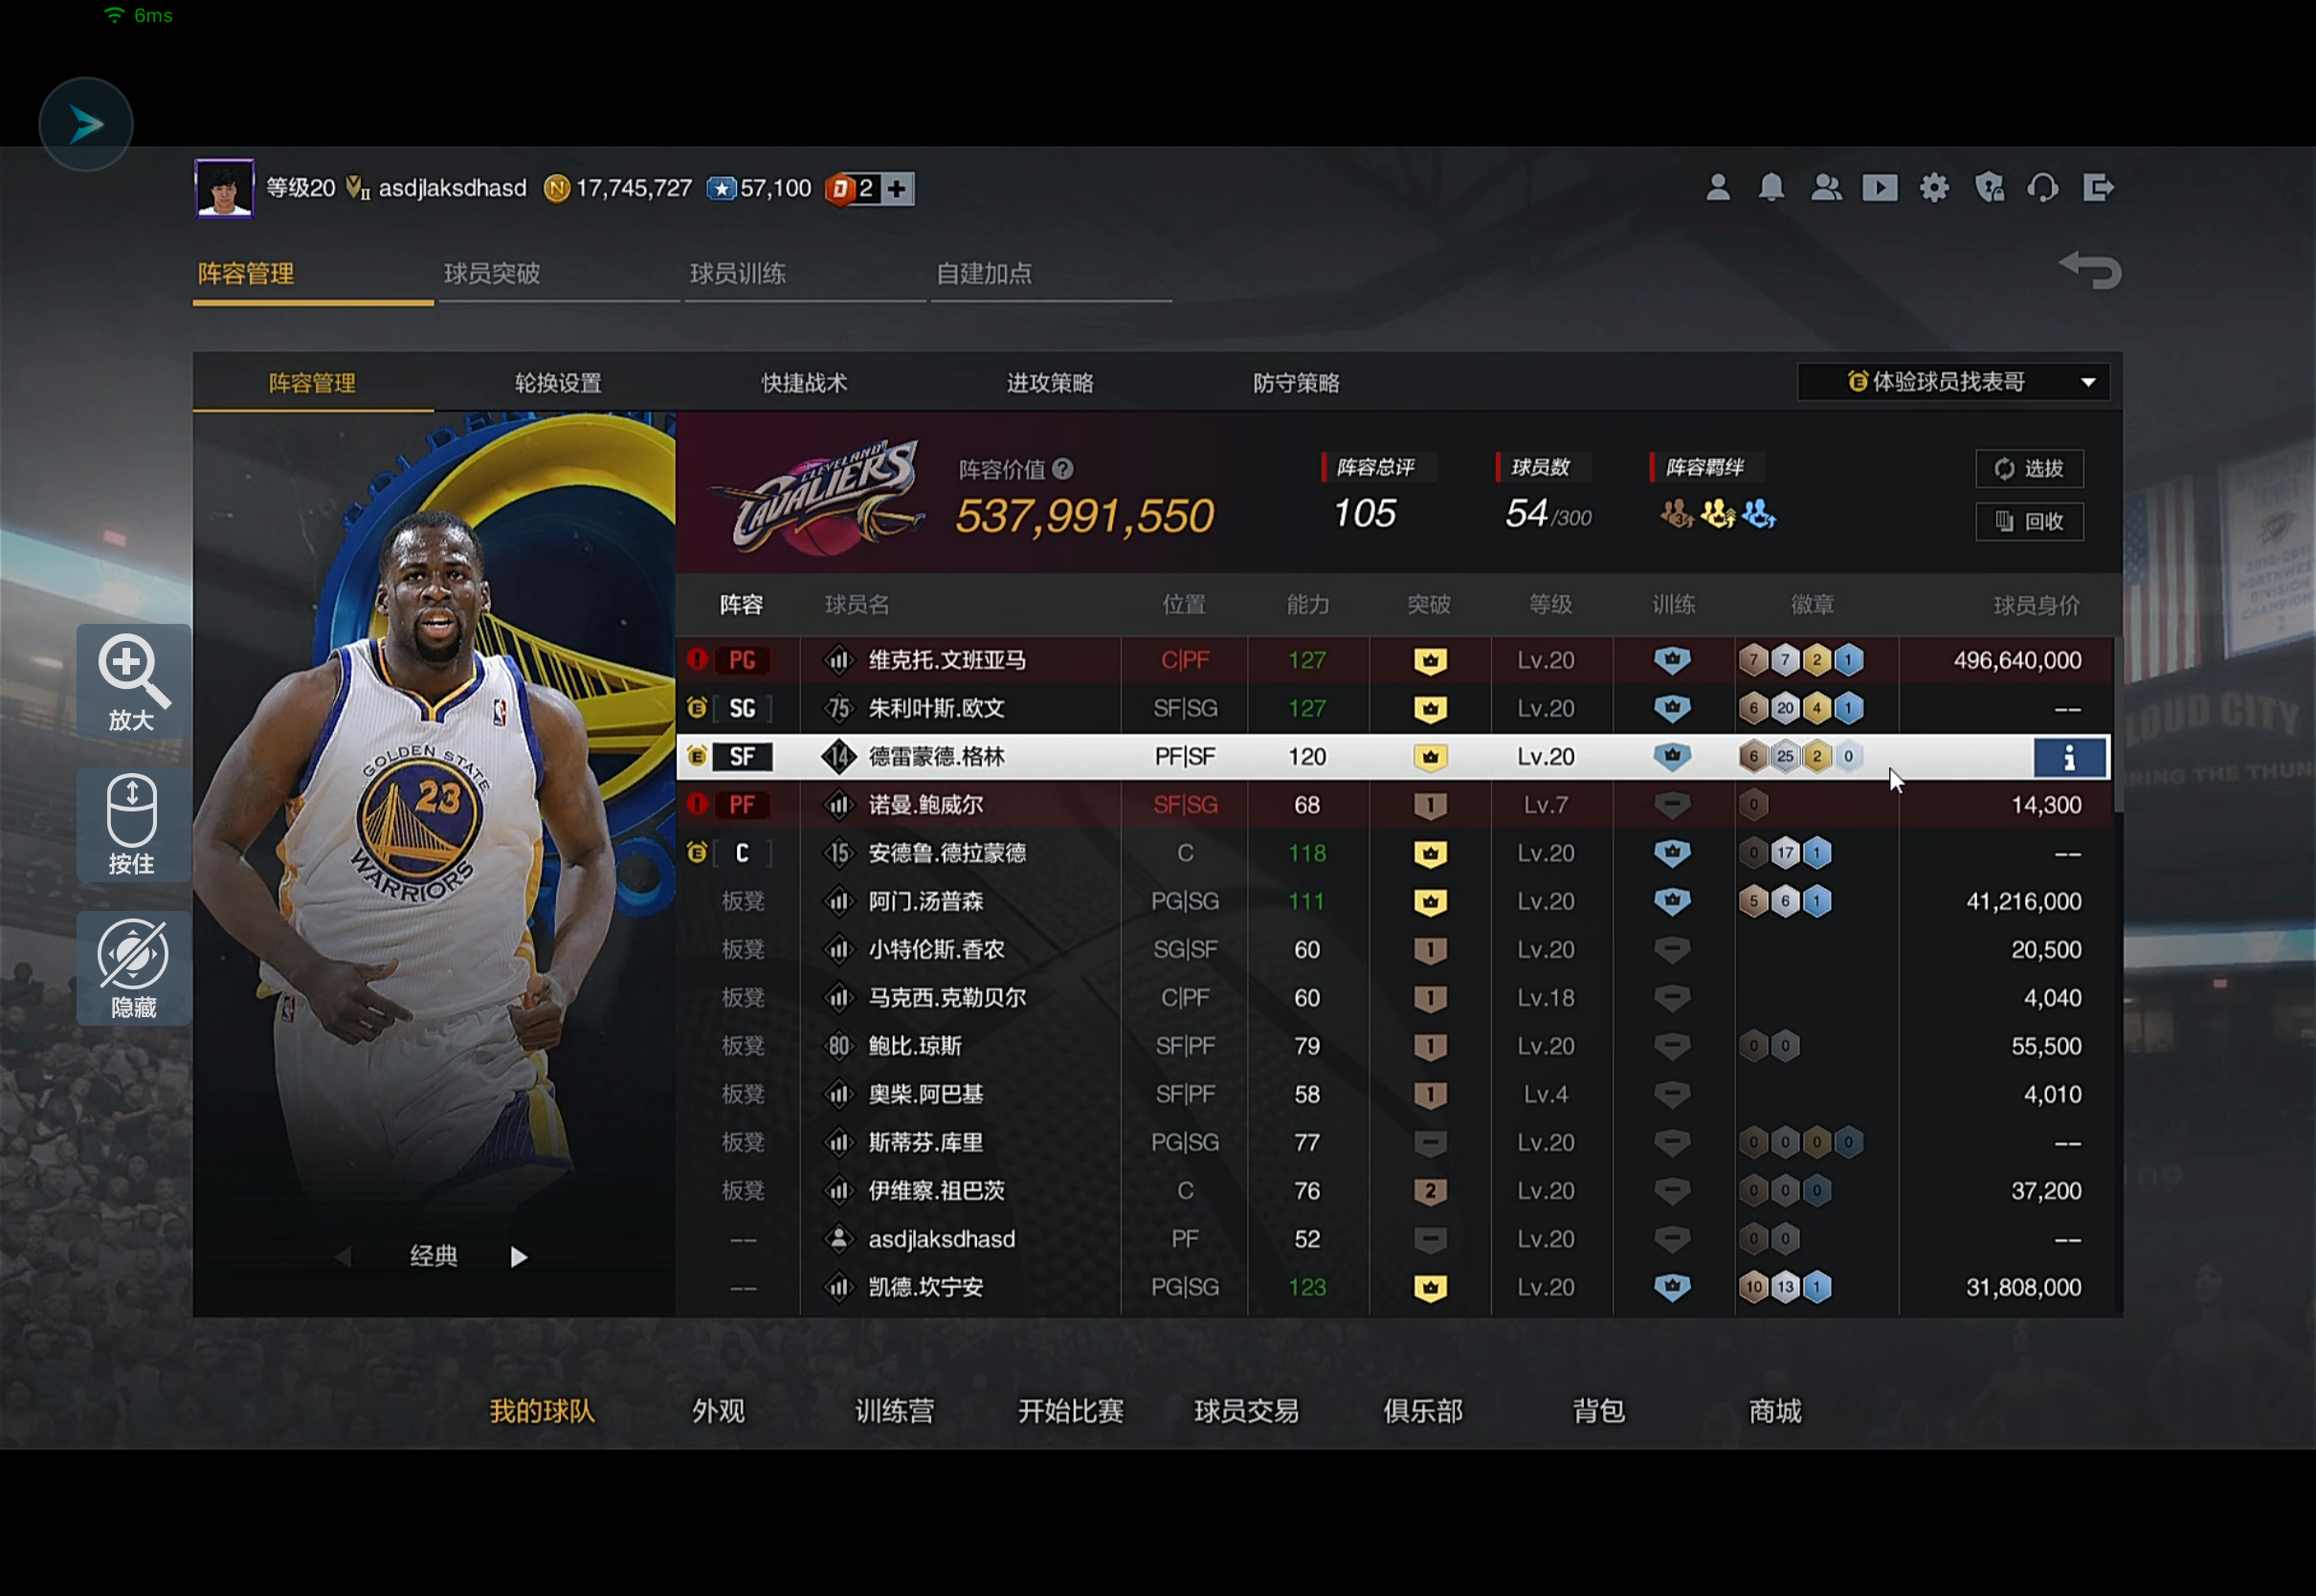Image resolution: width=2316 pixels, height=1596 pixels.
Task: Click left arrow next to 经典
Action: 343,1257
